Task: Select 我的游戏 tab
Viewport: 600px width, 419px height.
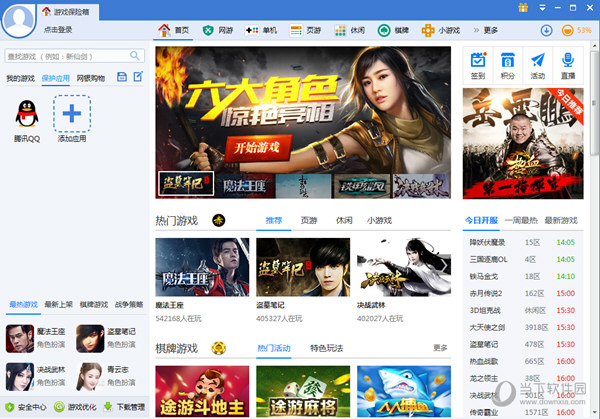Action: (x=20, y=78)
